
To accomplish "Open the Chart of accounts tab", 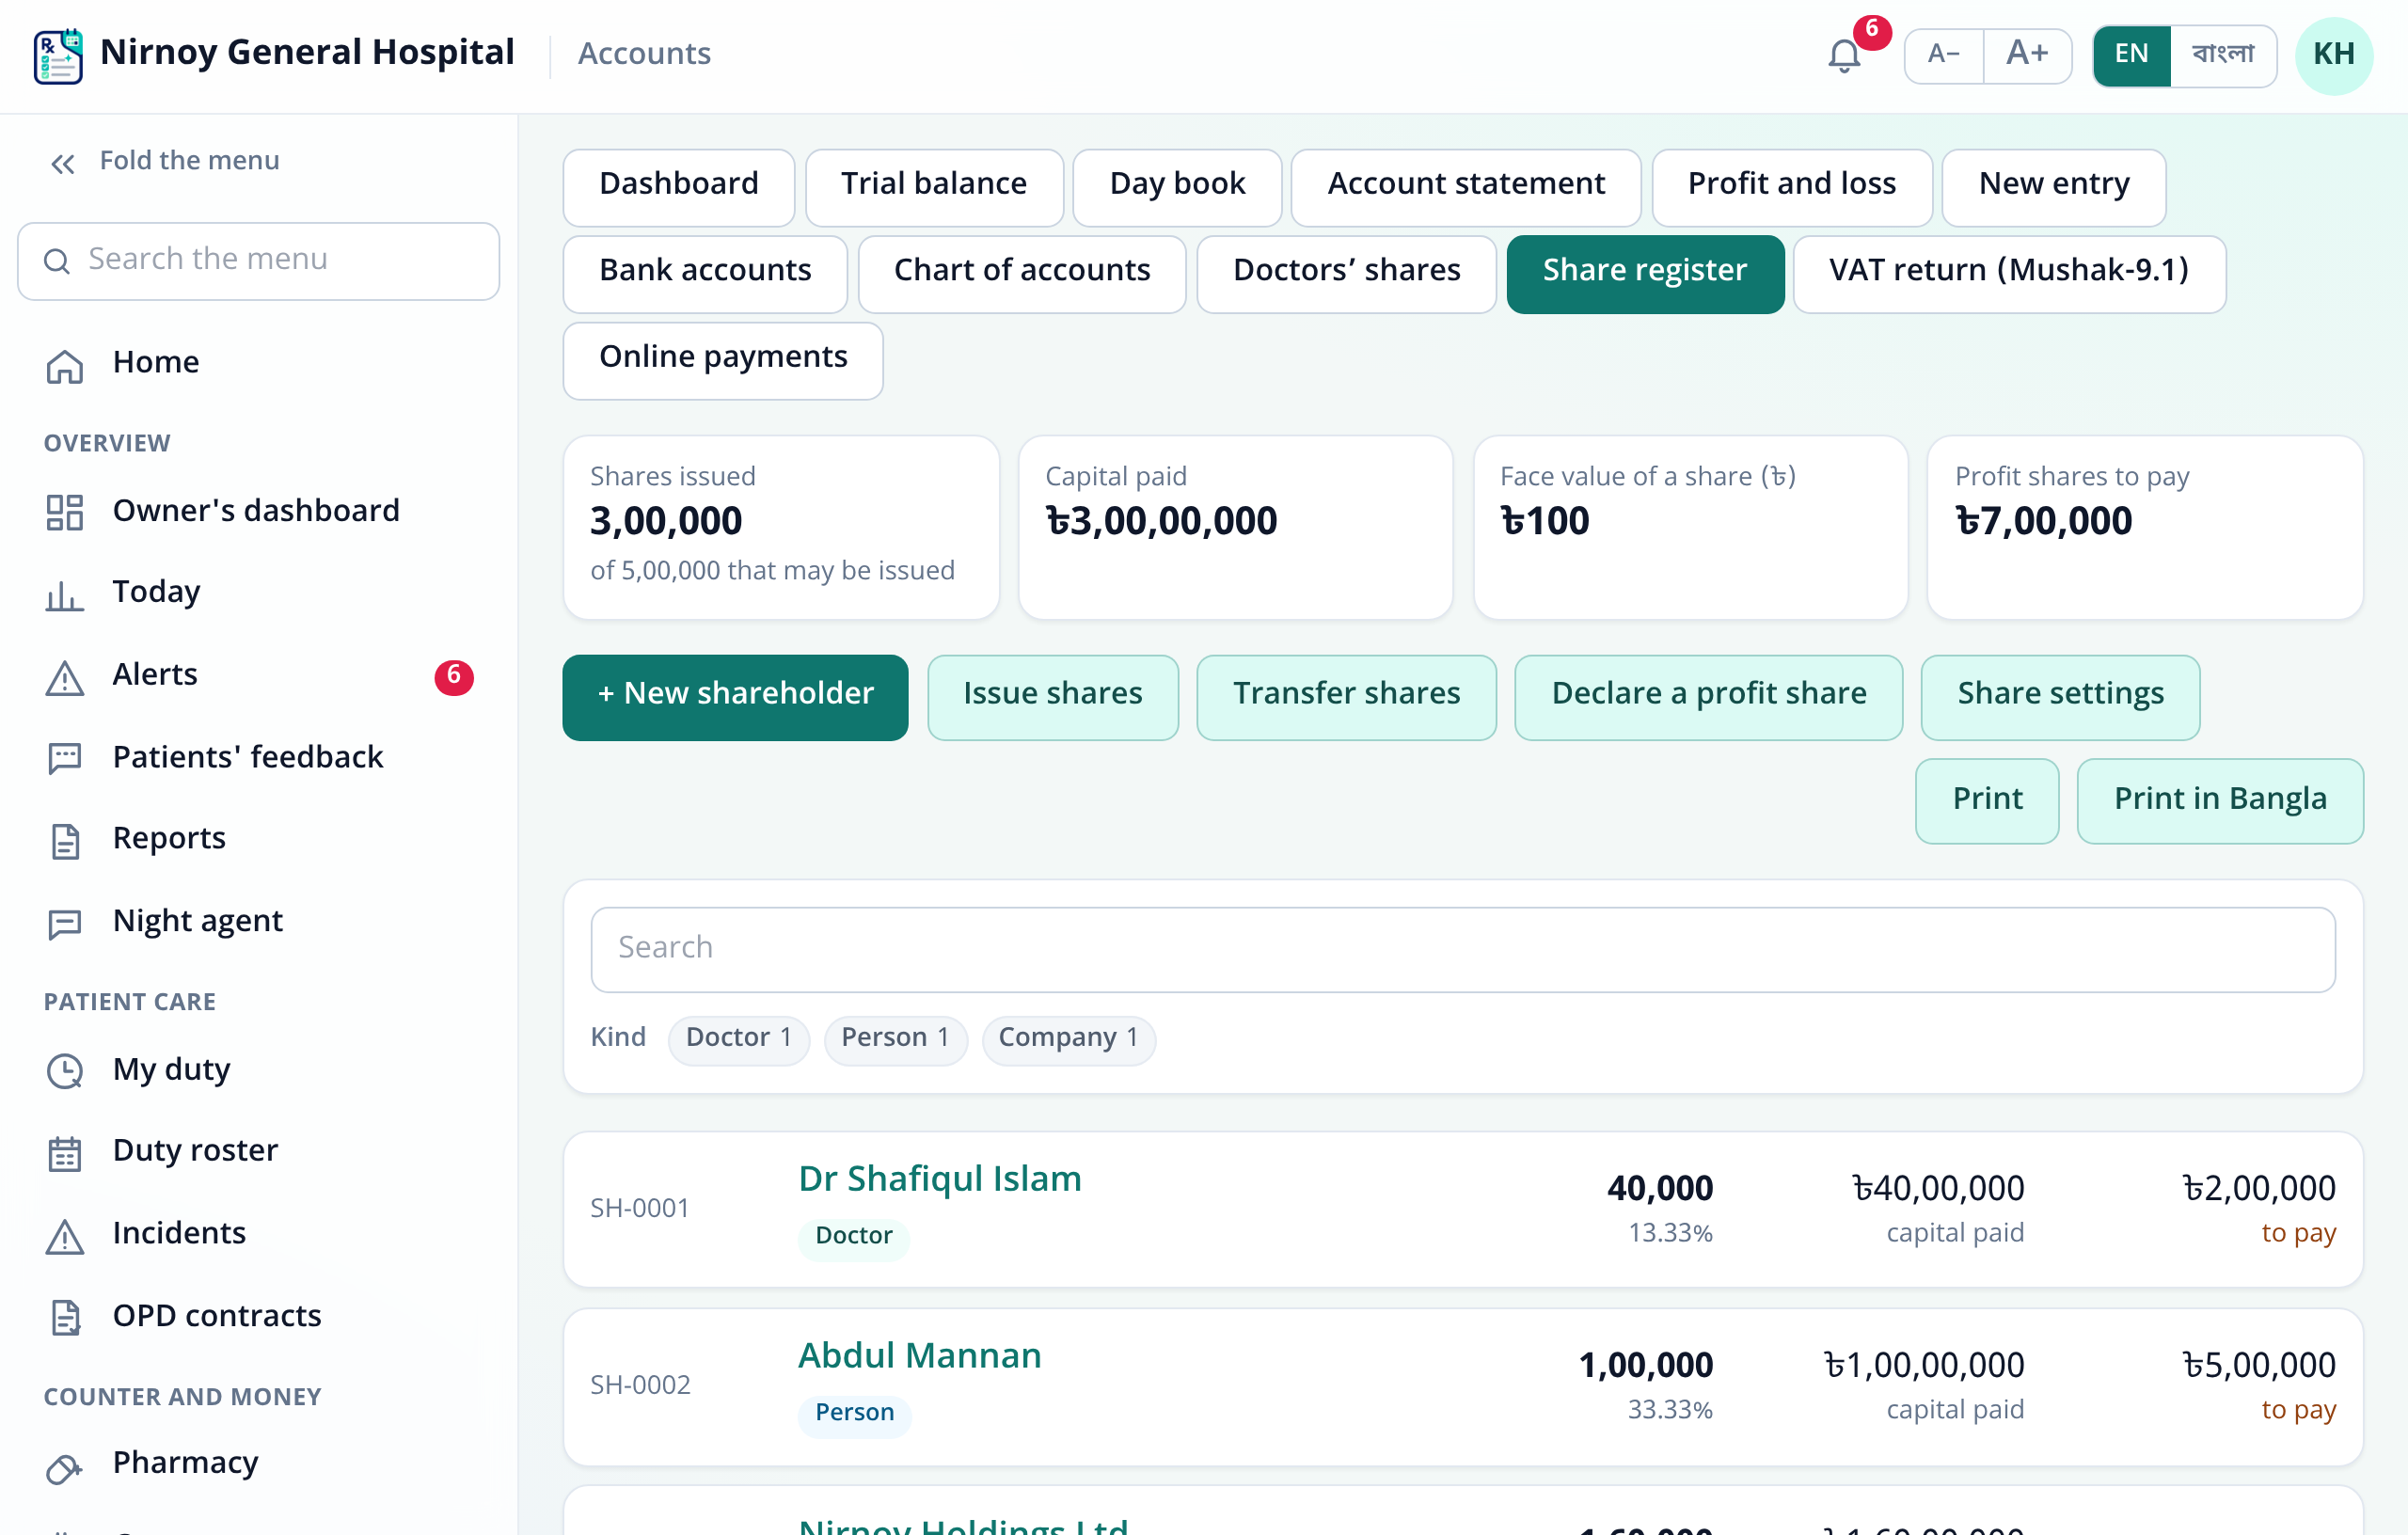I will click(1021, 273).
